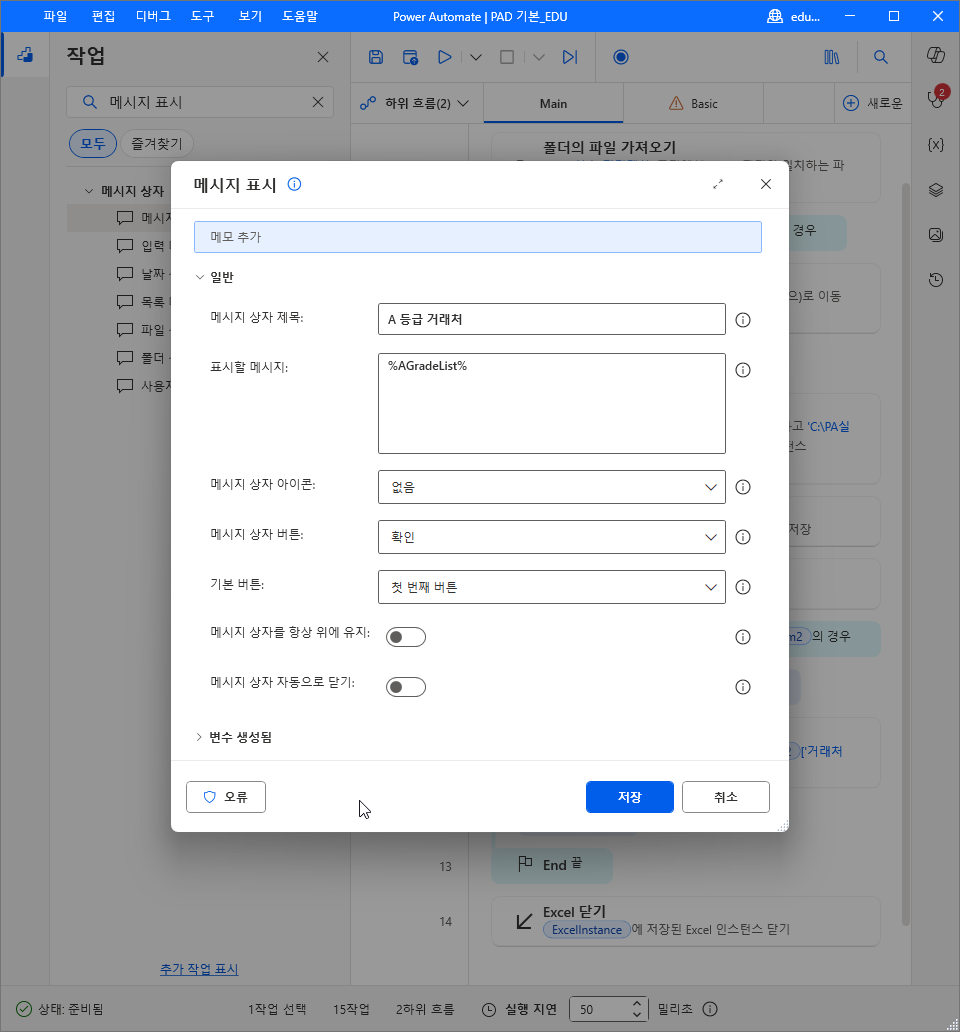This screenshot has height=1032, width=960.
Task: Click info icon for 표시할 메시지
Action: [743, 370]
